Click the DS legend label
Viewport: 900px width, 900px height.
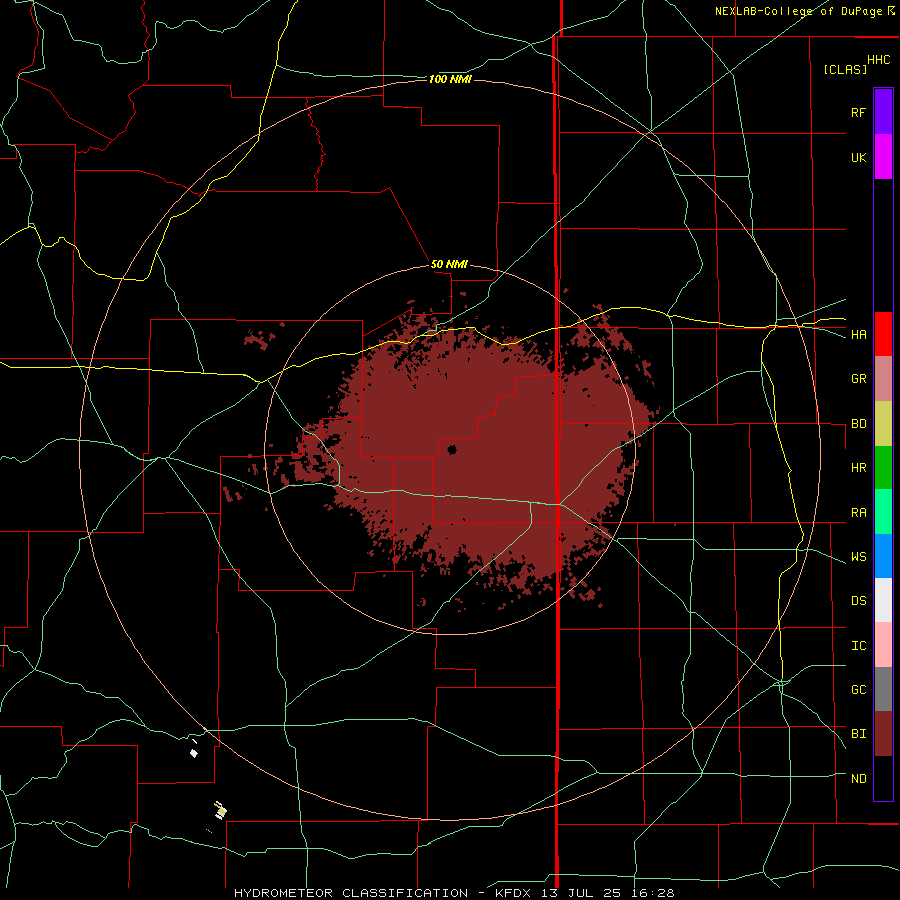858,601
